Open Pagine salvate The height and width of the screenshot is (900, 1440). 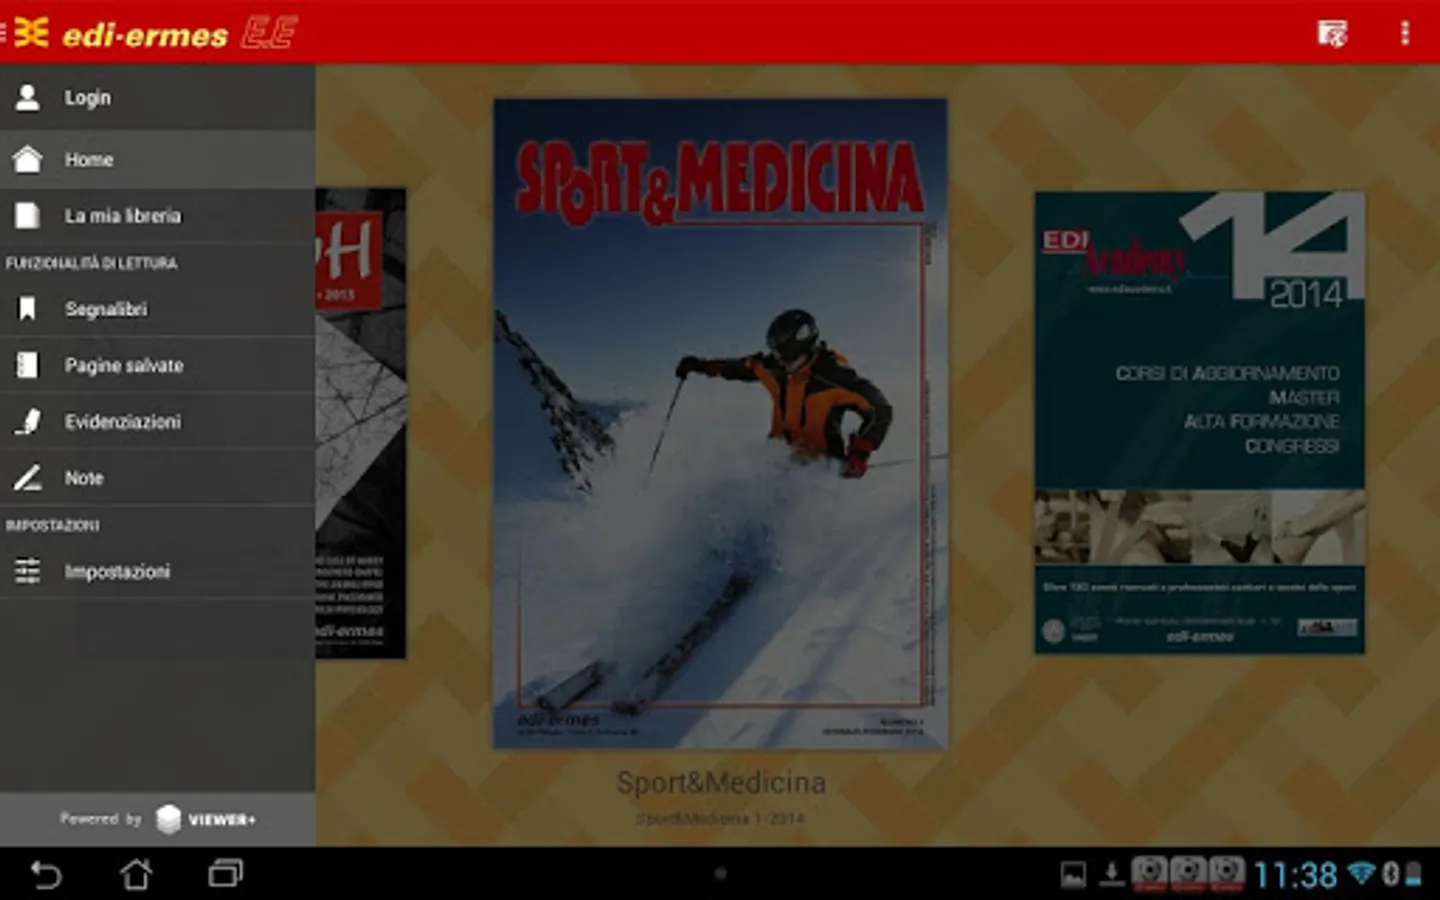click(157, 365)
